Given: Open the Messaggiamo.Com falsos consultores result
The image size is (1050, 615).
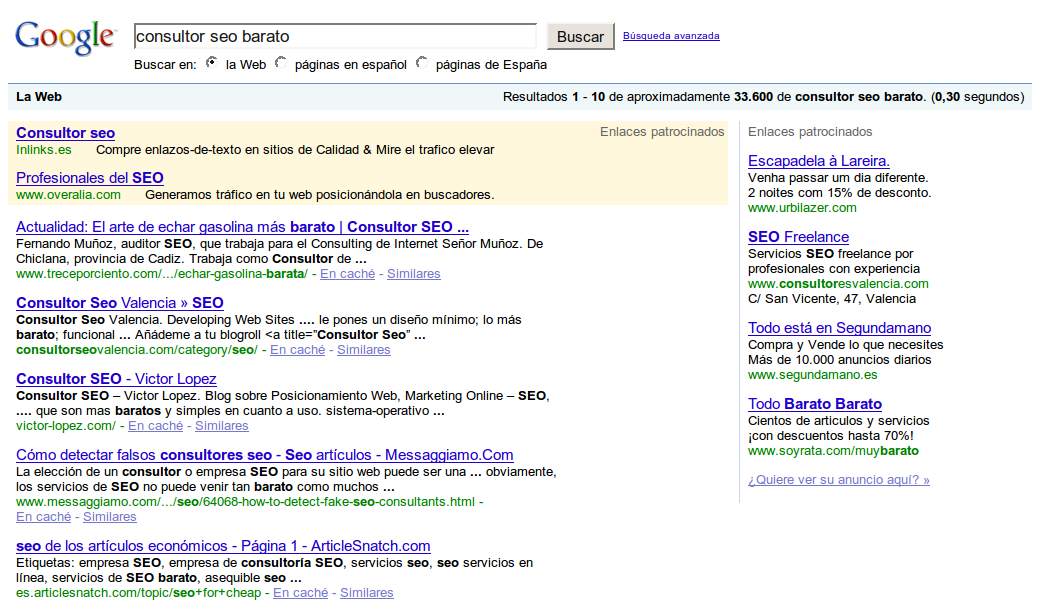Looking at the screenshot, I should [x=265, y=455].
